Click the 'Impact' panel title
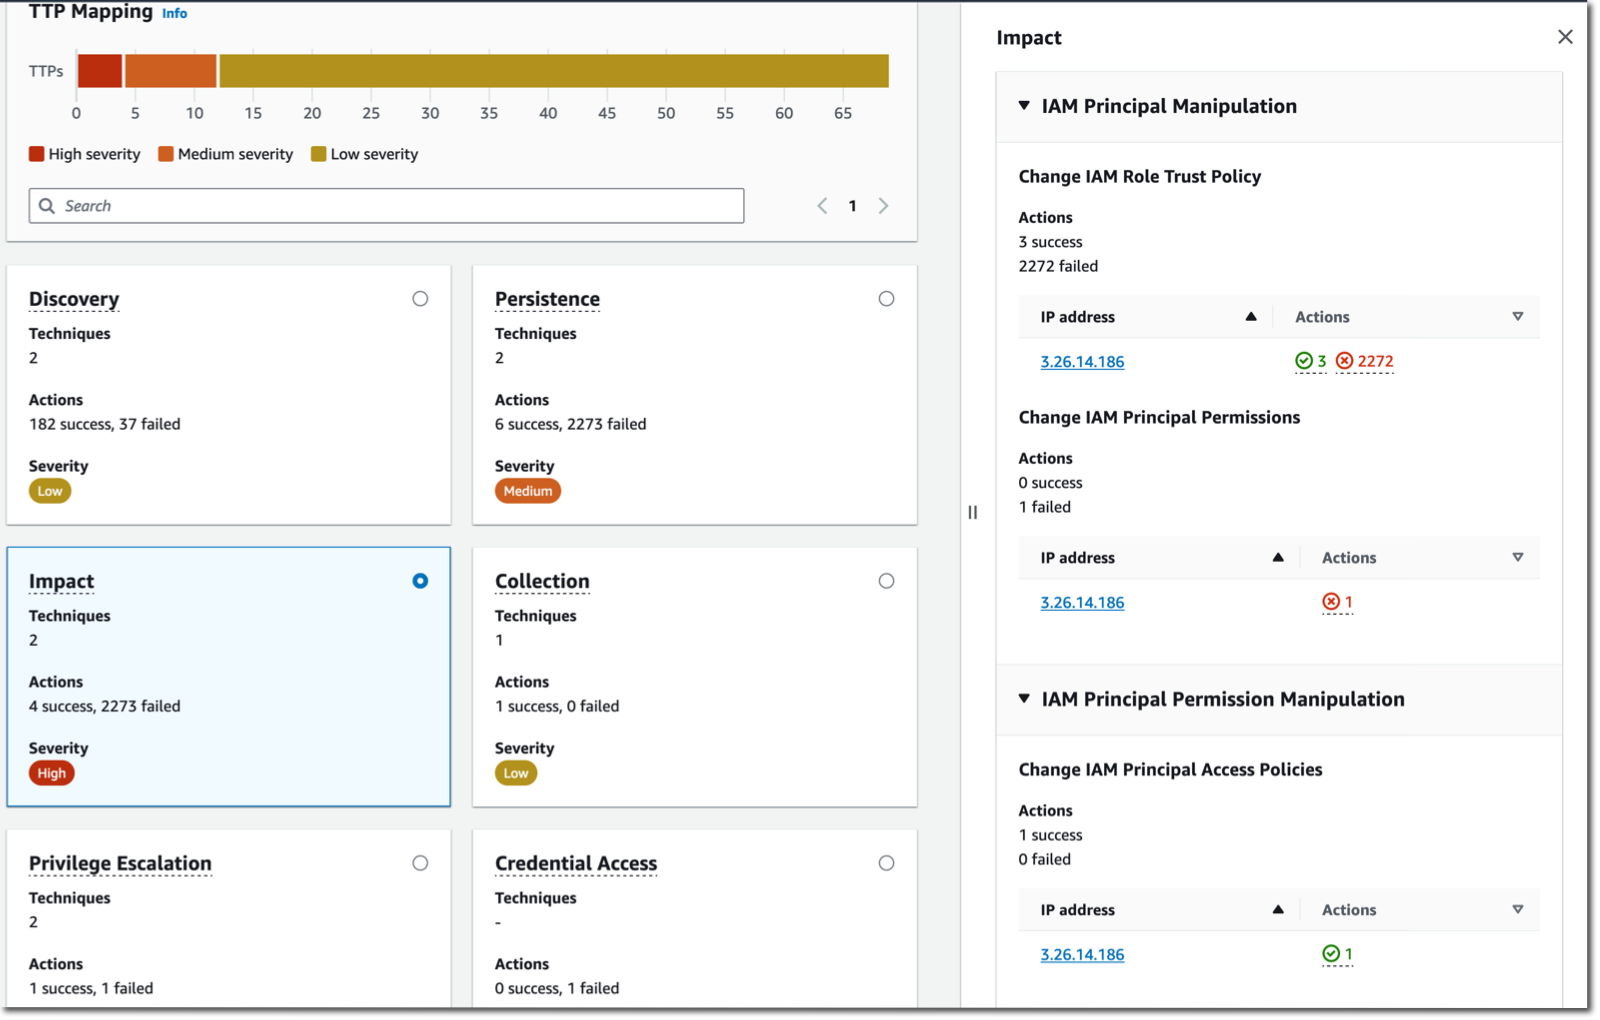 tap(1029, 38)
